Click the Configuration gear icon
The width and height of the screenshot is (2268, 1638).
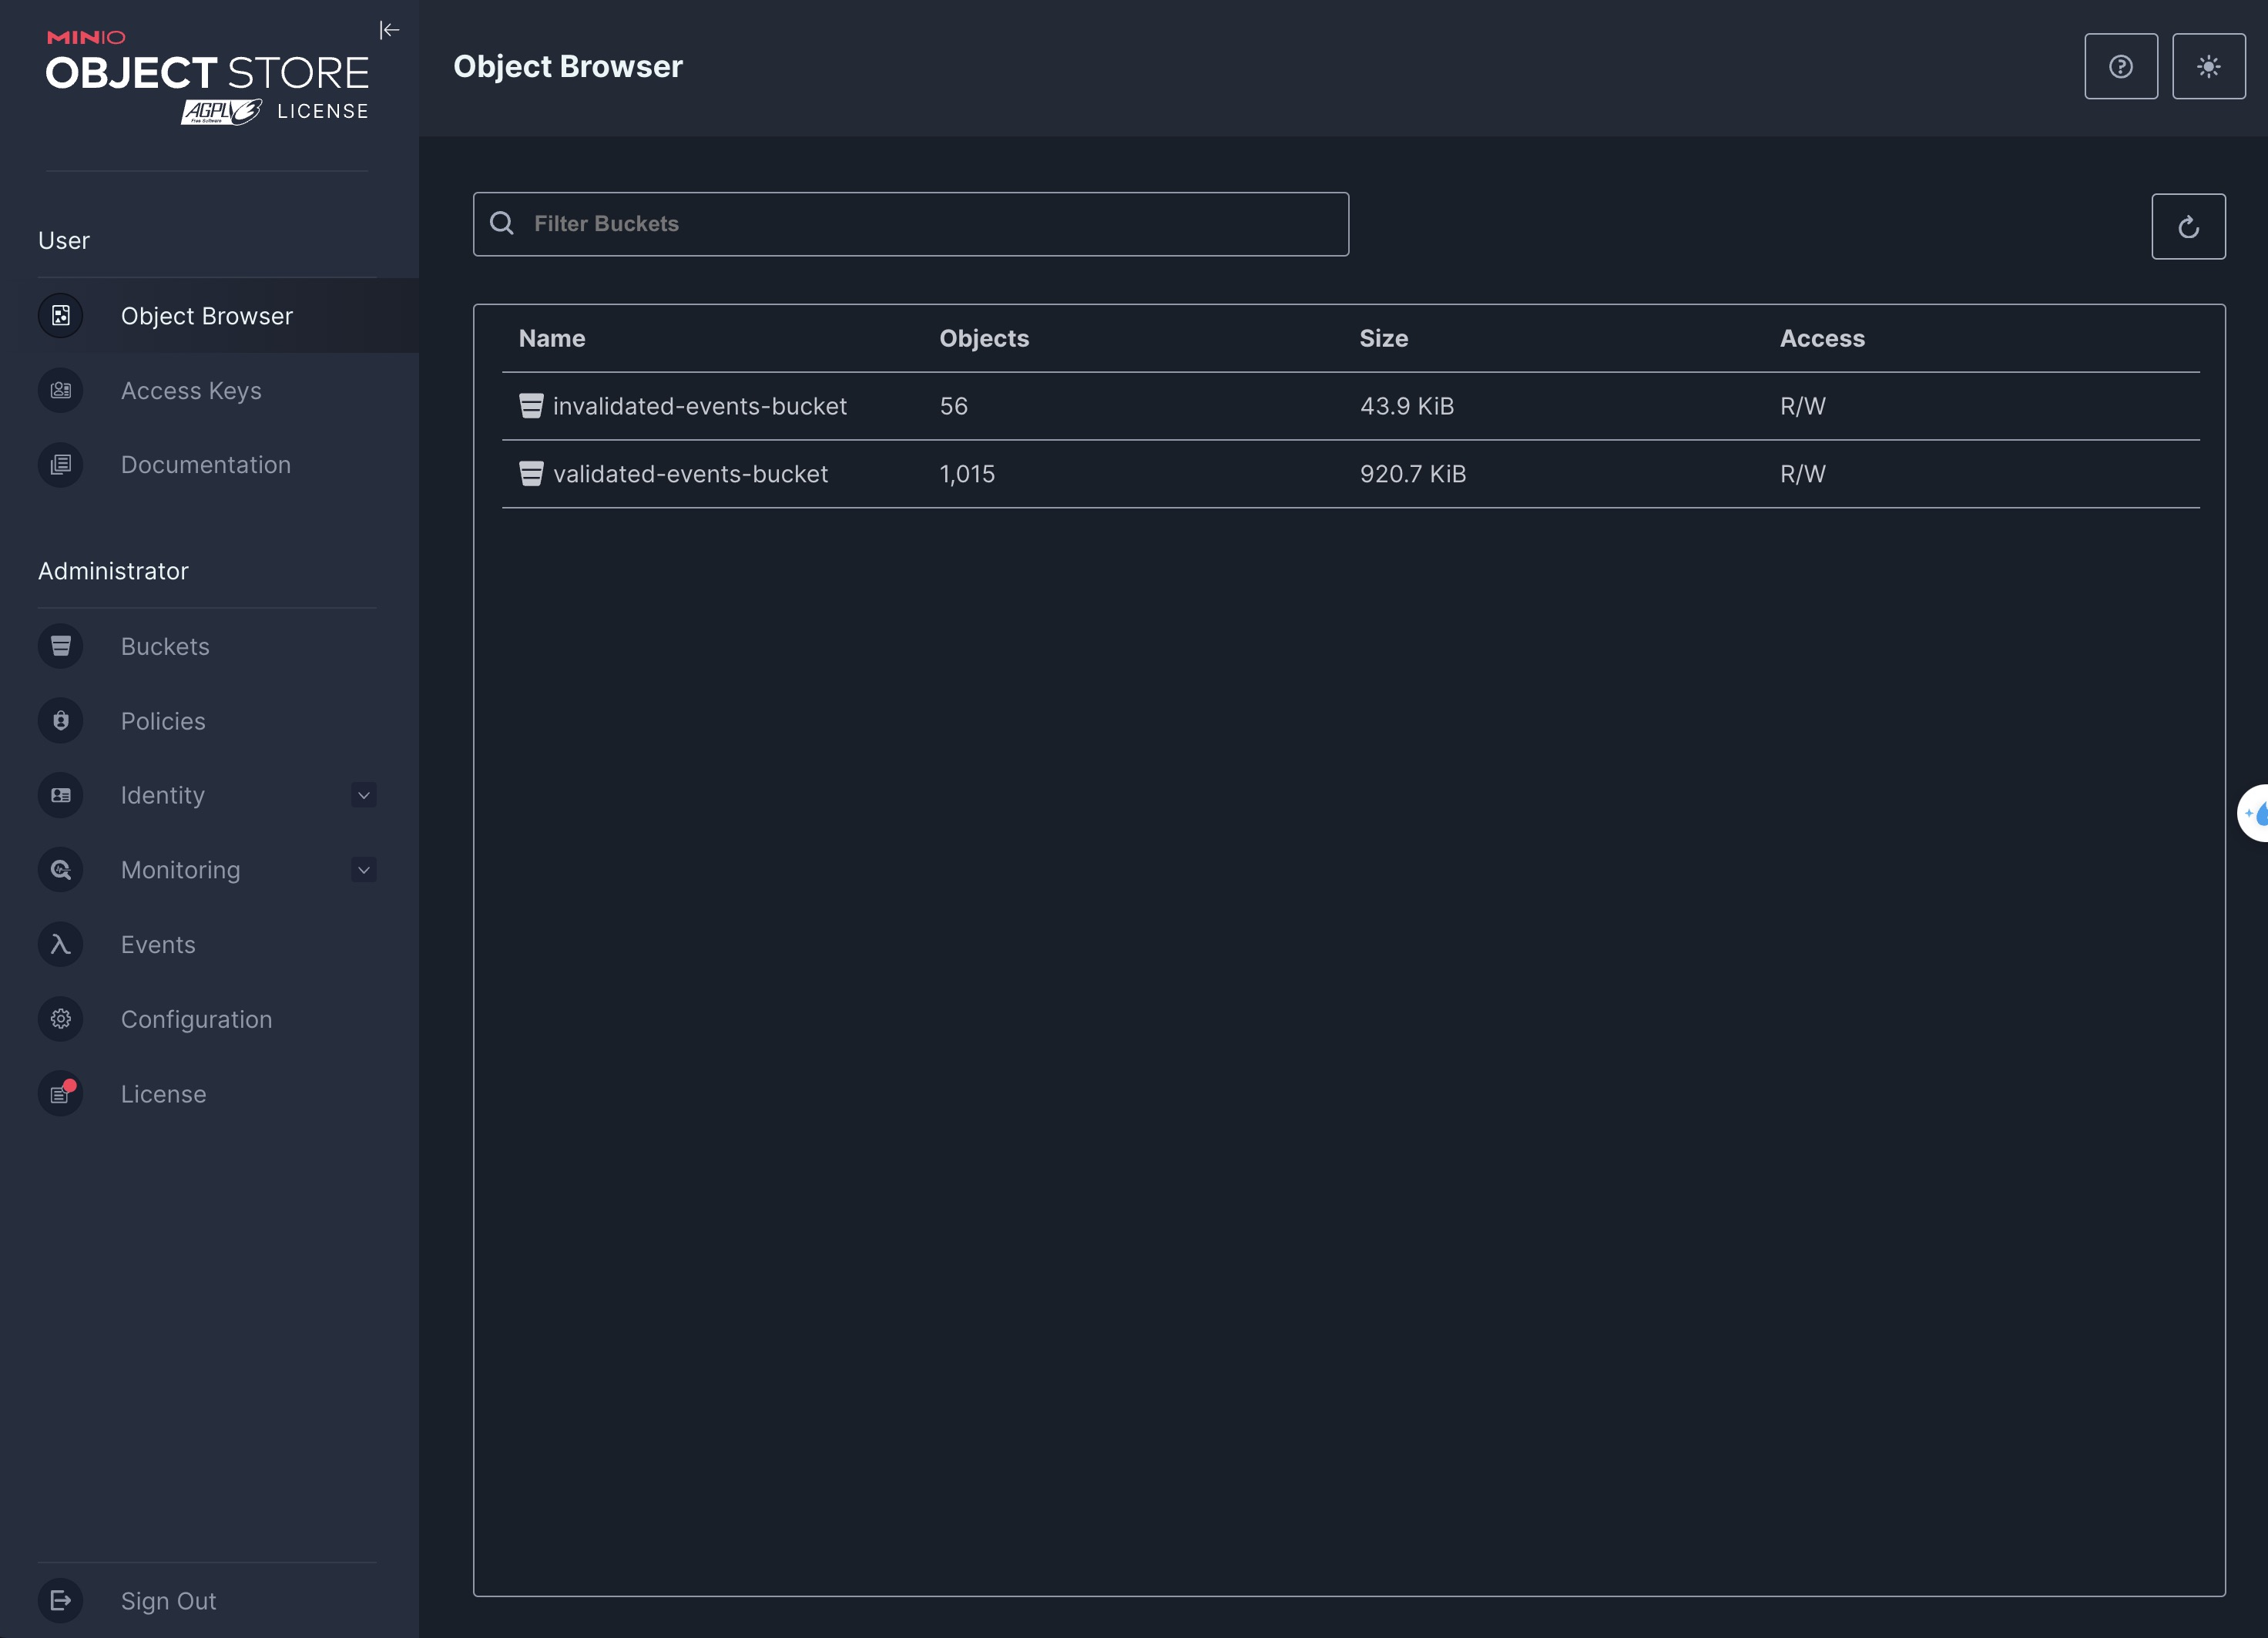pos(61,1019)
